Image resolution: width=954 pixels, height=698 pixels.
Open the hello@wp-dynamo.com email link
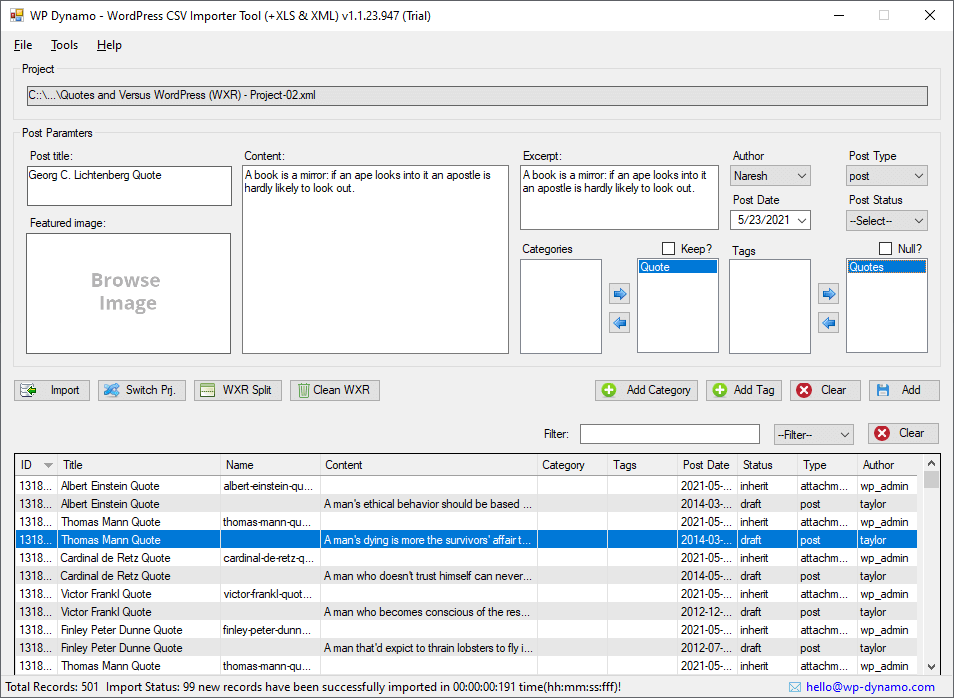click(x=870, y=687)
